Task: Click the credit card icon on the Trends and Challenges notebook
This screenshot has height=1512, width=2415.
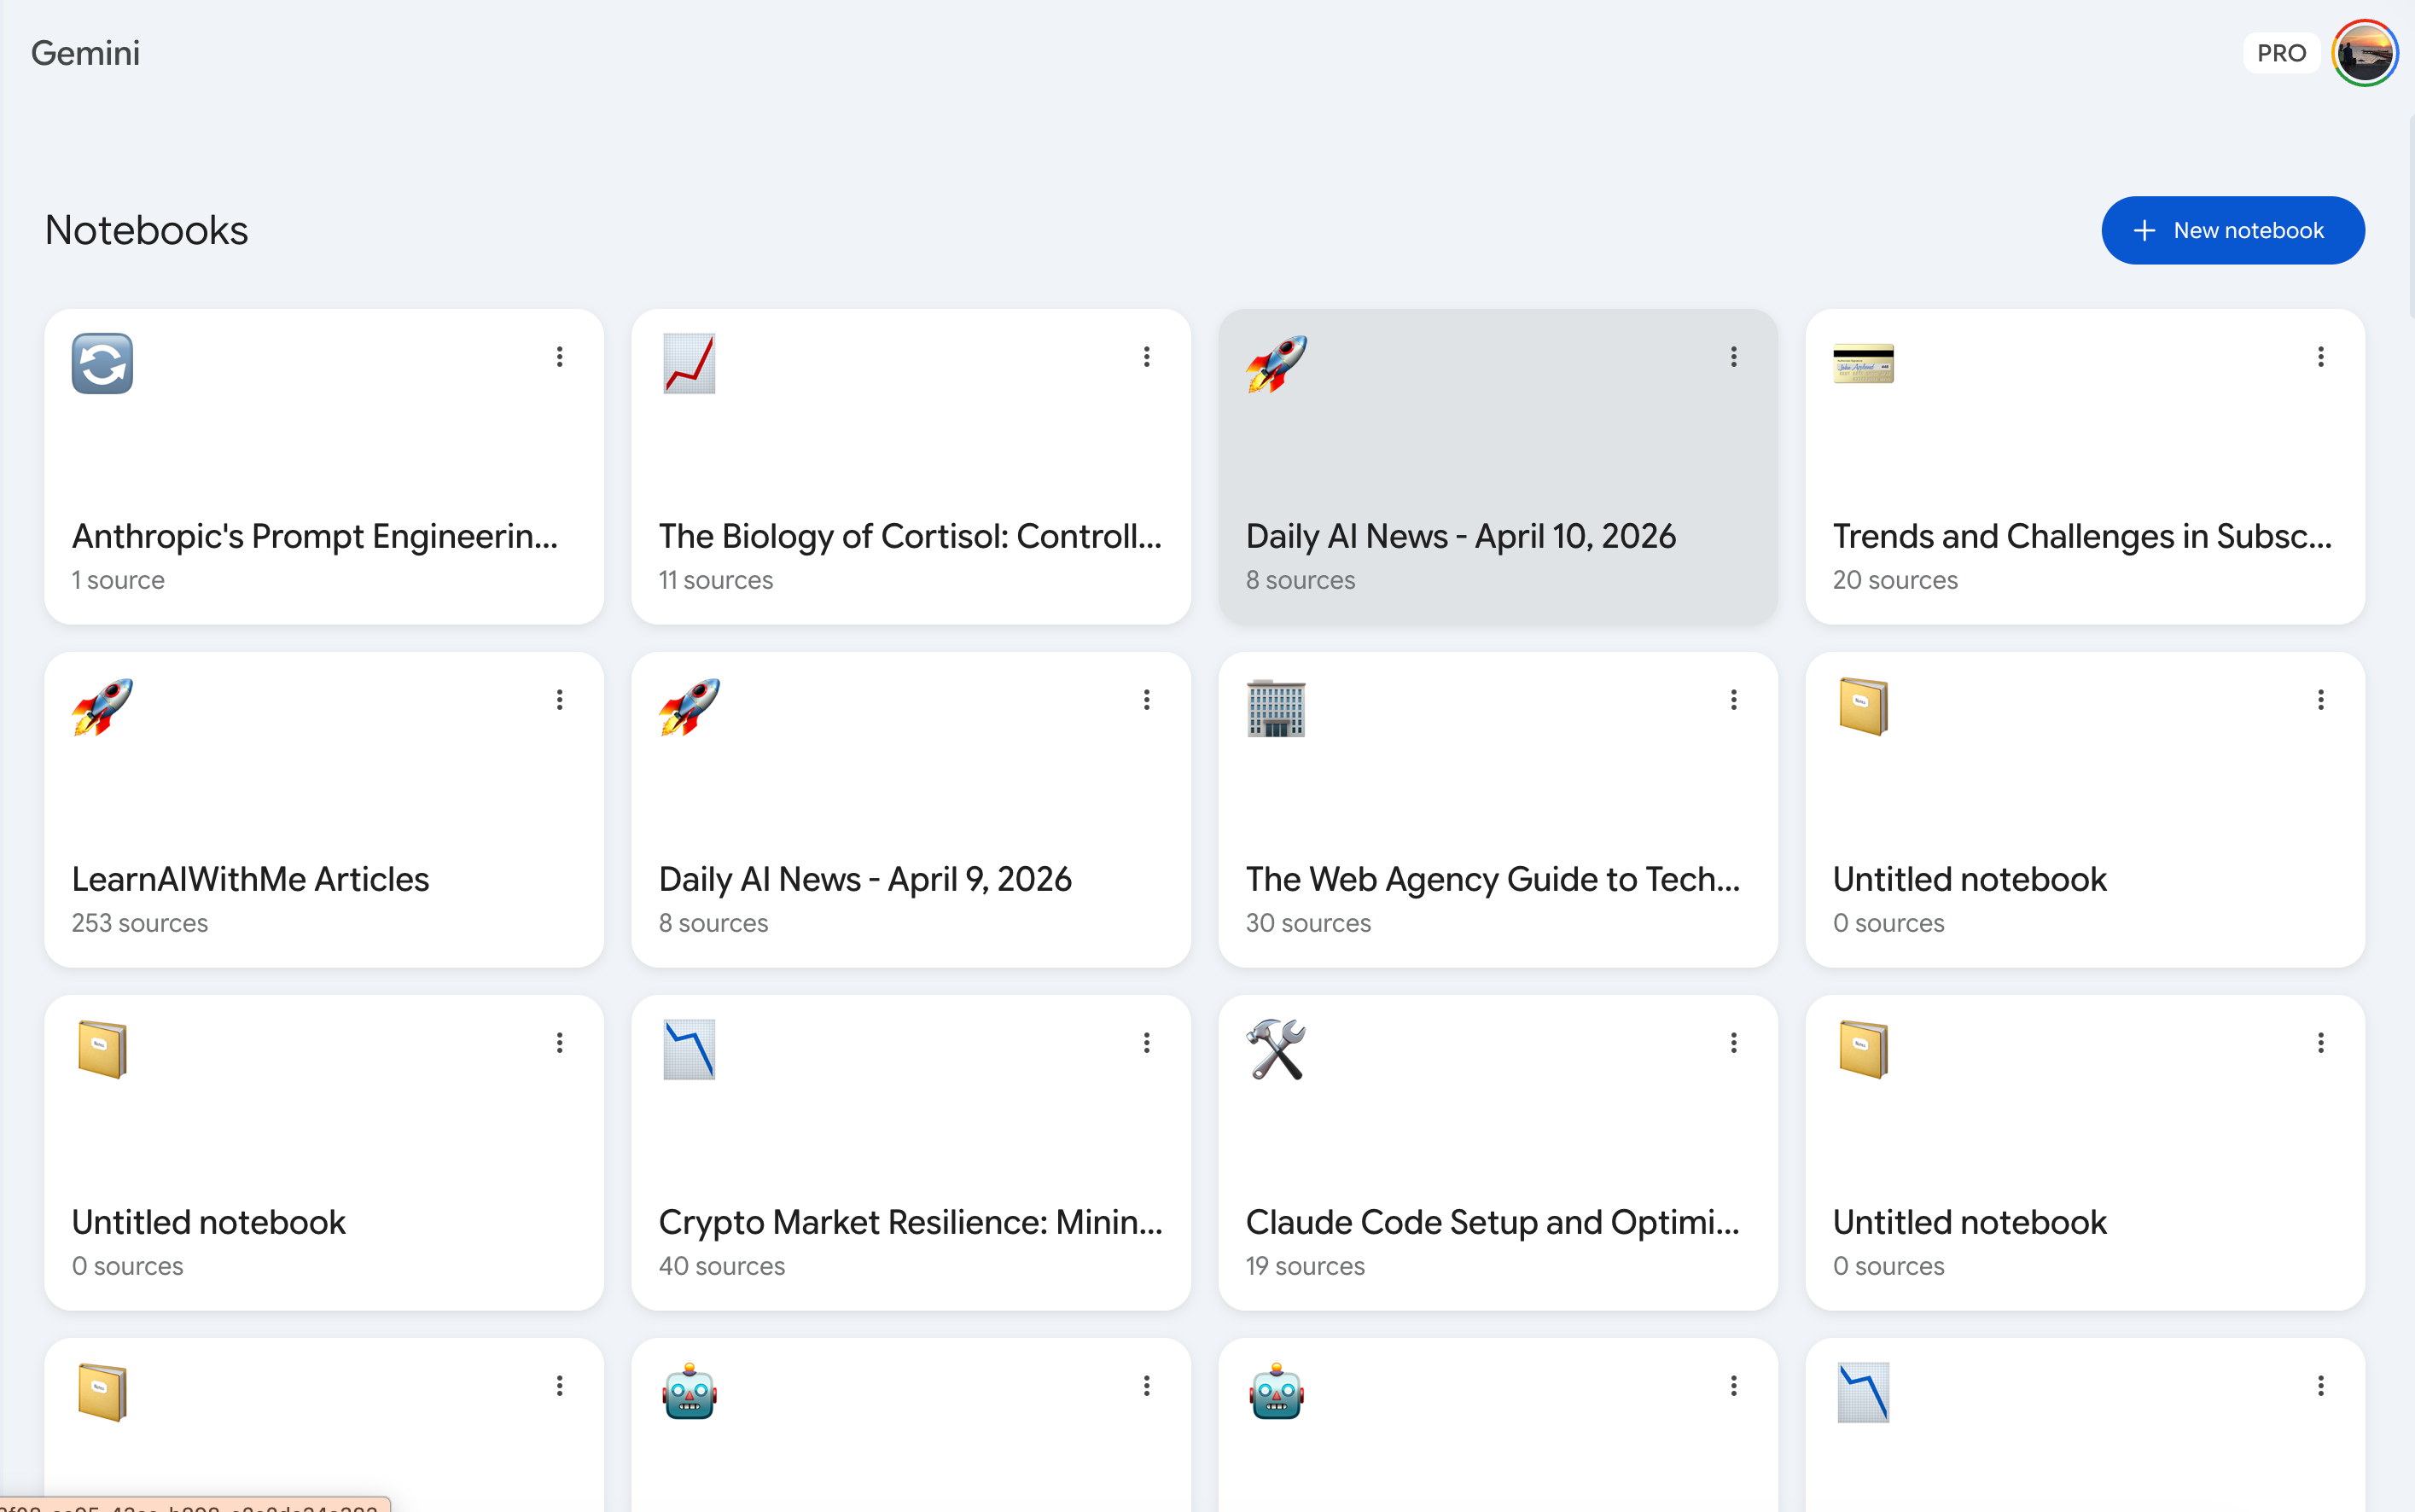Action: click(1863, 364)
